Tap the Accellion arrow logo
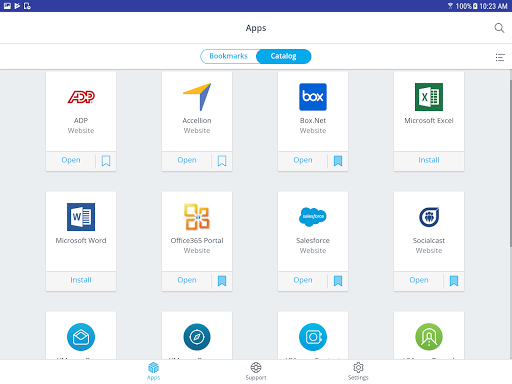This screenshot has width=512, height=384. (197, 97)
